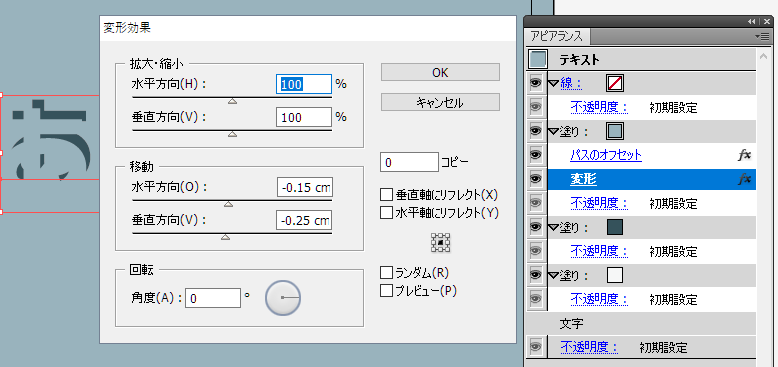Screen dimensions: 778x367
Task: Click 不透明度 link belonging to the dark teal fill
Action: pyautogui.click(x=599, y=251)
